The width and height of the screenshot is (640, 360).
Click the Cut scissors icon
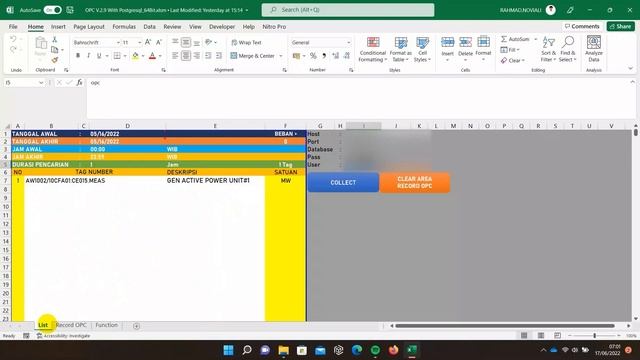pyautogui.click(x=55, y=40)
